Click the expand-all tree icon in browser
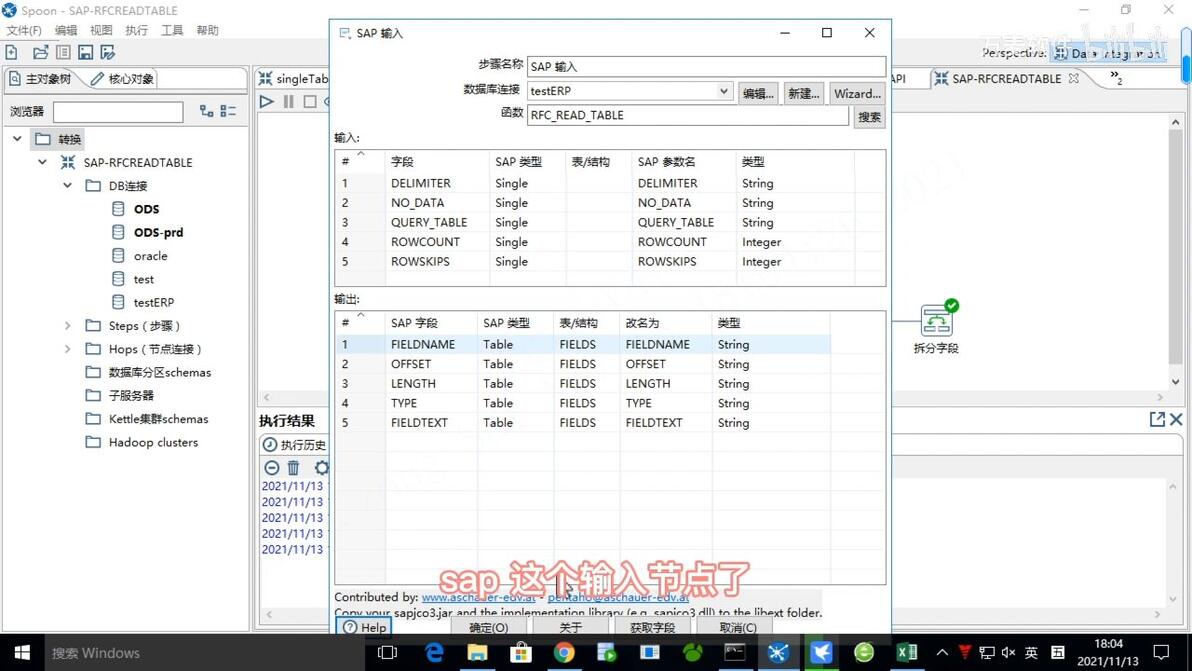This screenshot has width=1192, height=671. tap(206, 111)
